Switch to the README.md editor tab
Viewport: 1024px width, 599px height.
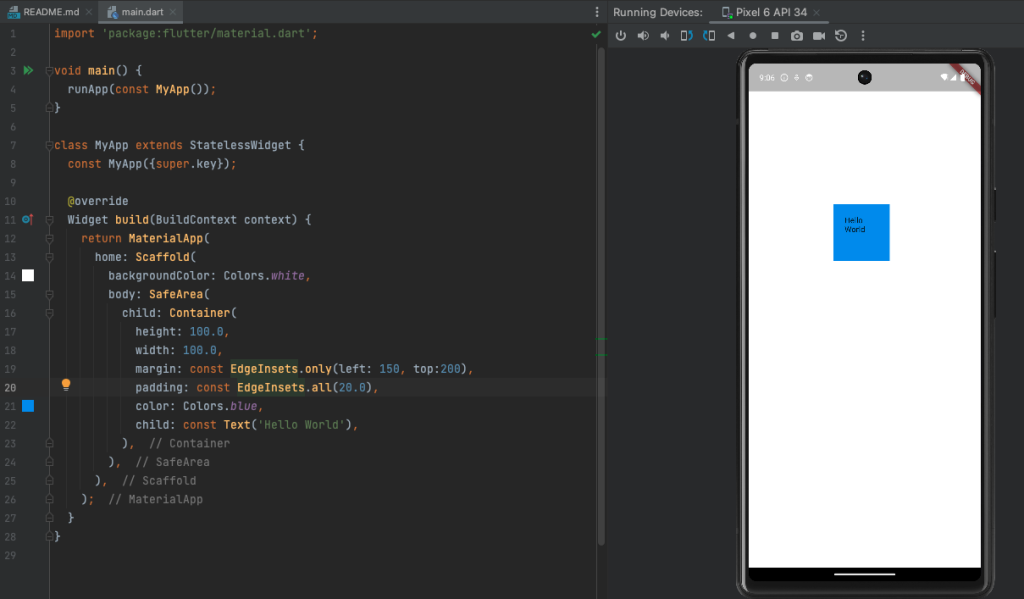50,12
